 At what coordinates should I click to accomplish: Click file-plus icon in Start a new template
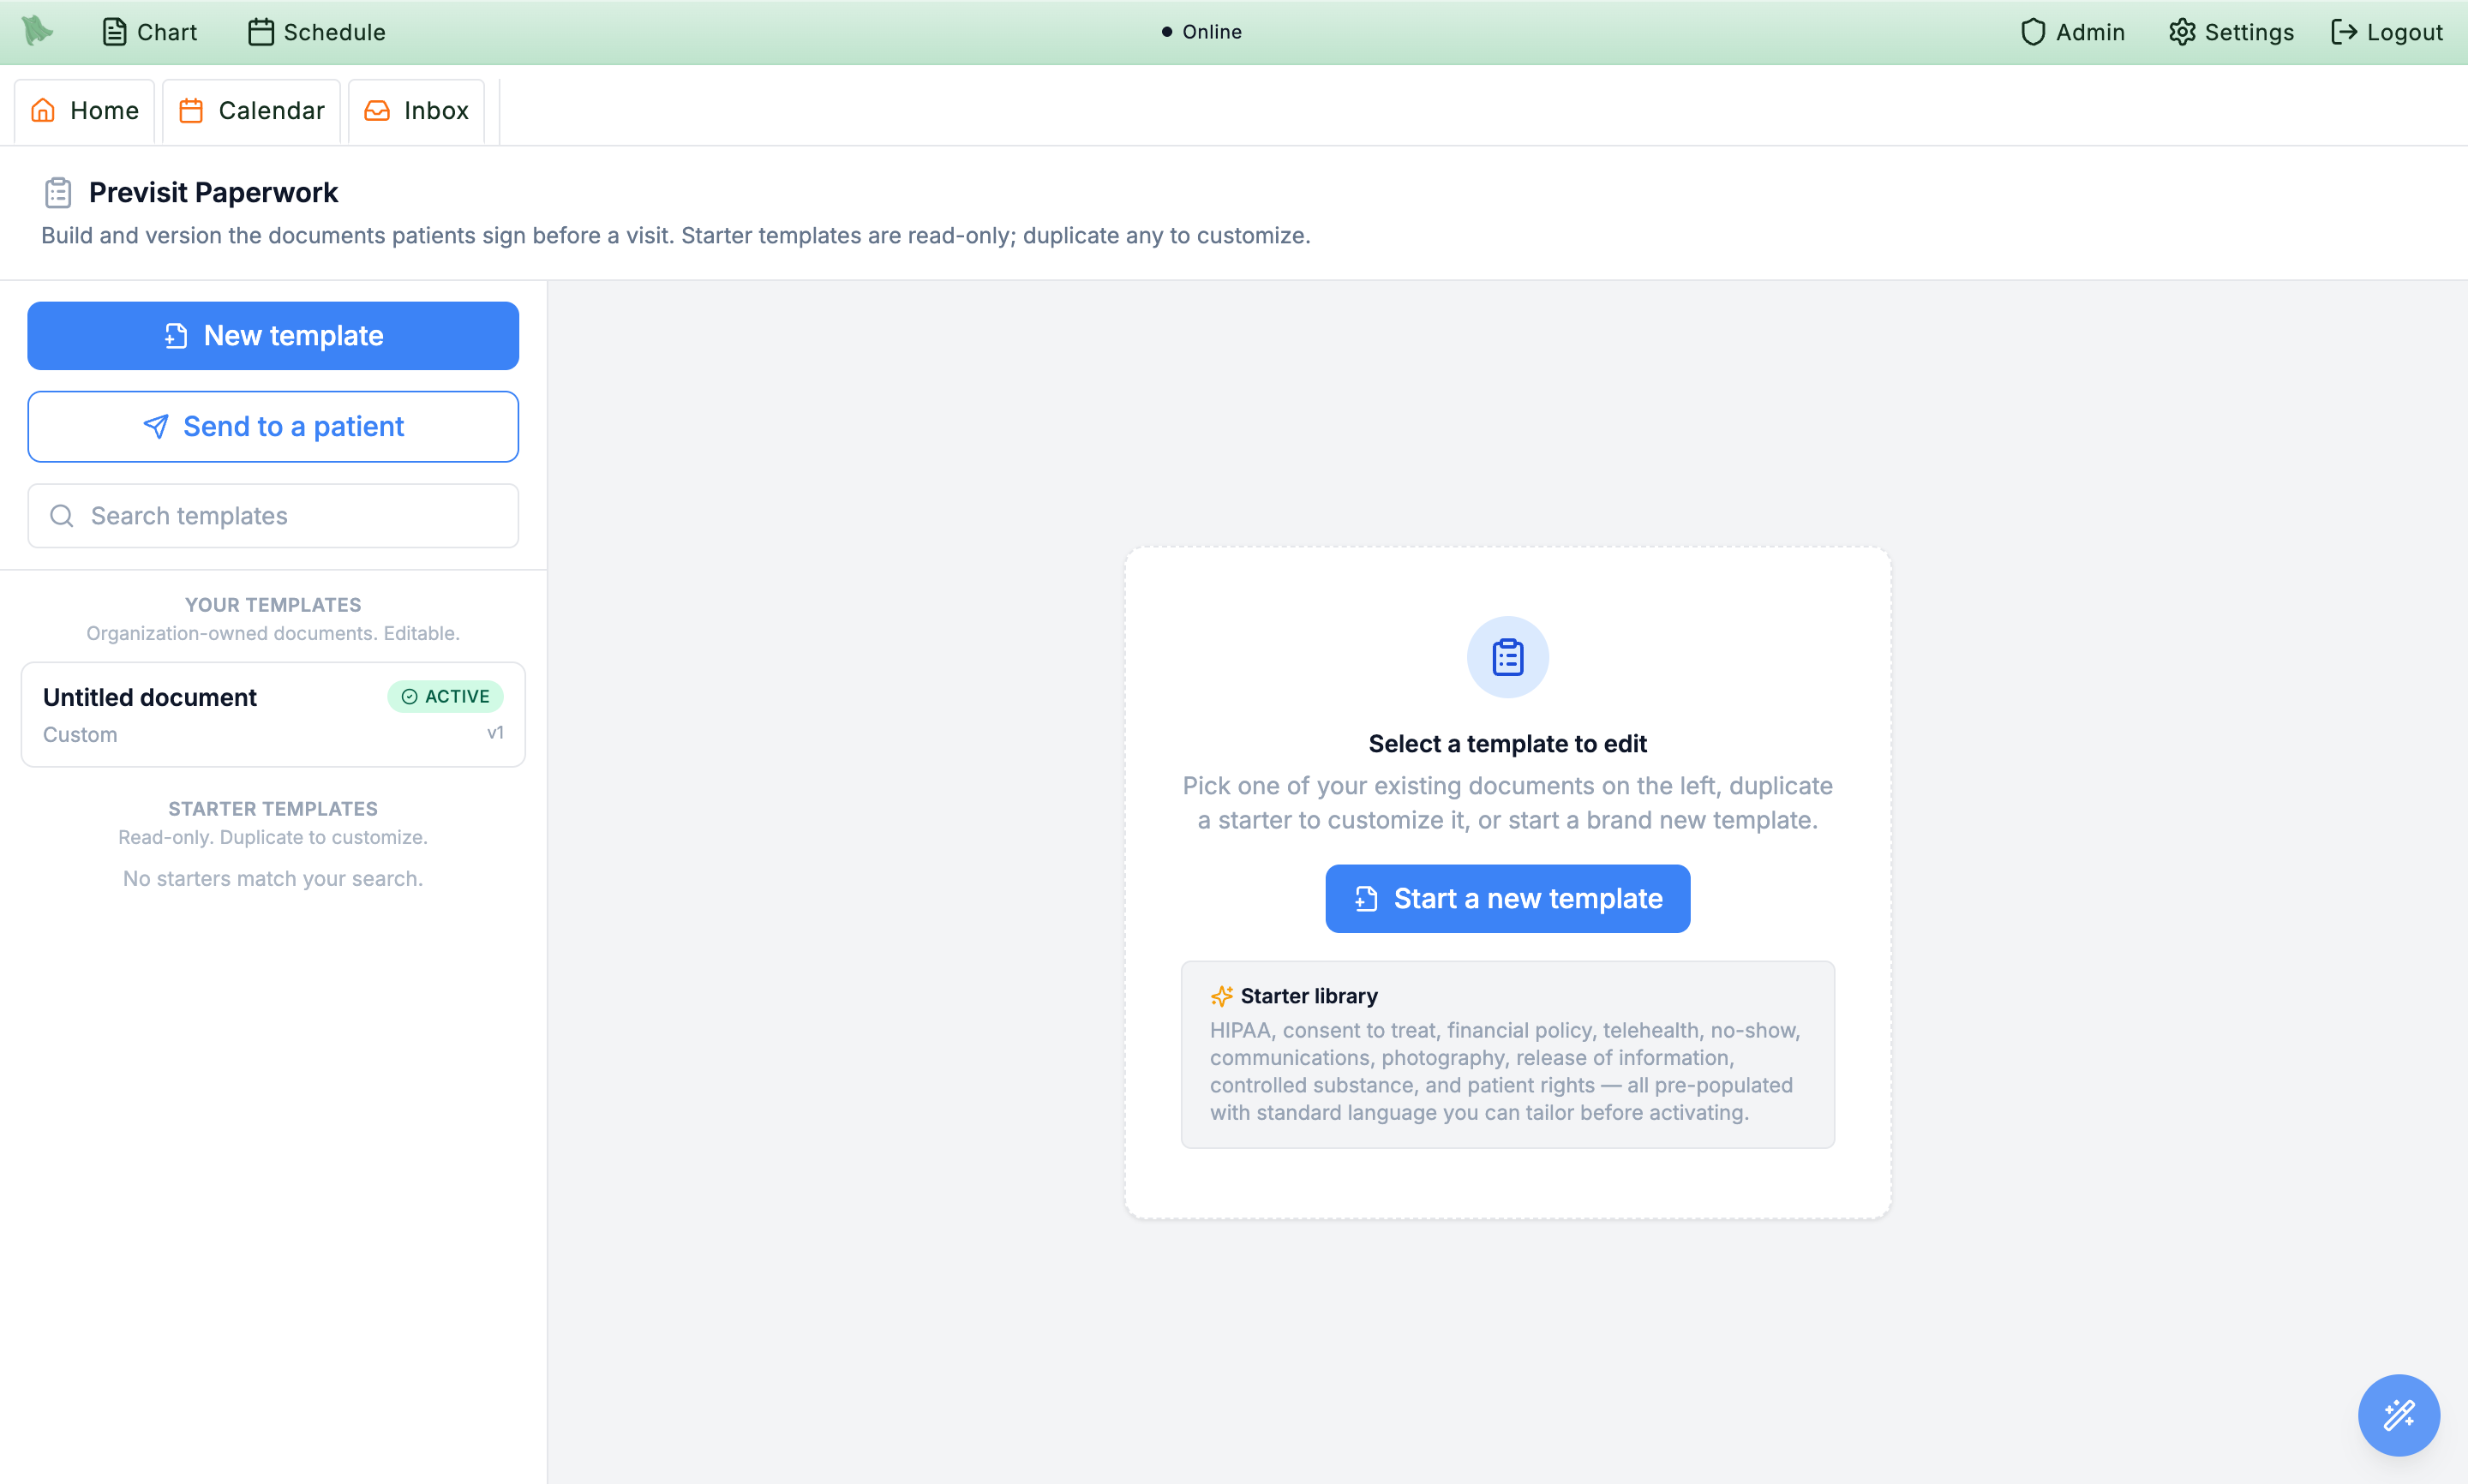click(1367, 899)
